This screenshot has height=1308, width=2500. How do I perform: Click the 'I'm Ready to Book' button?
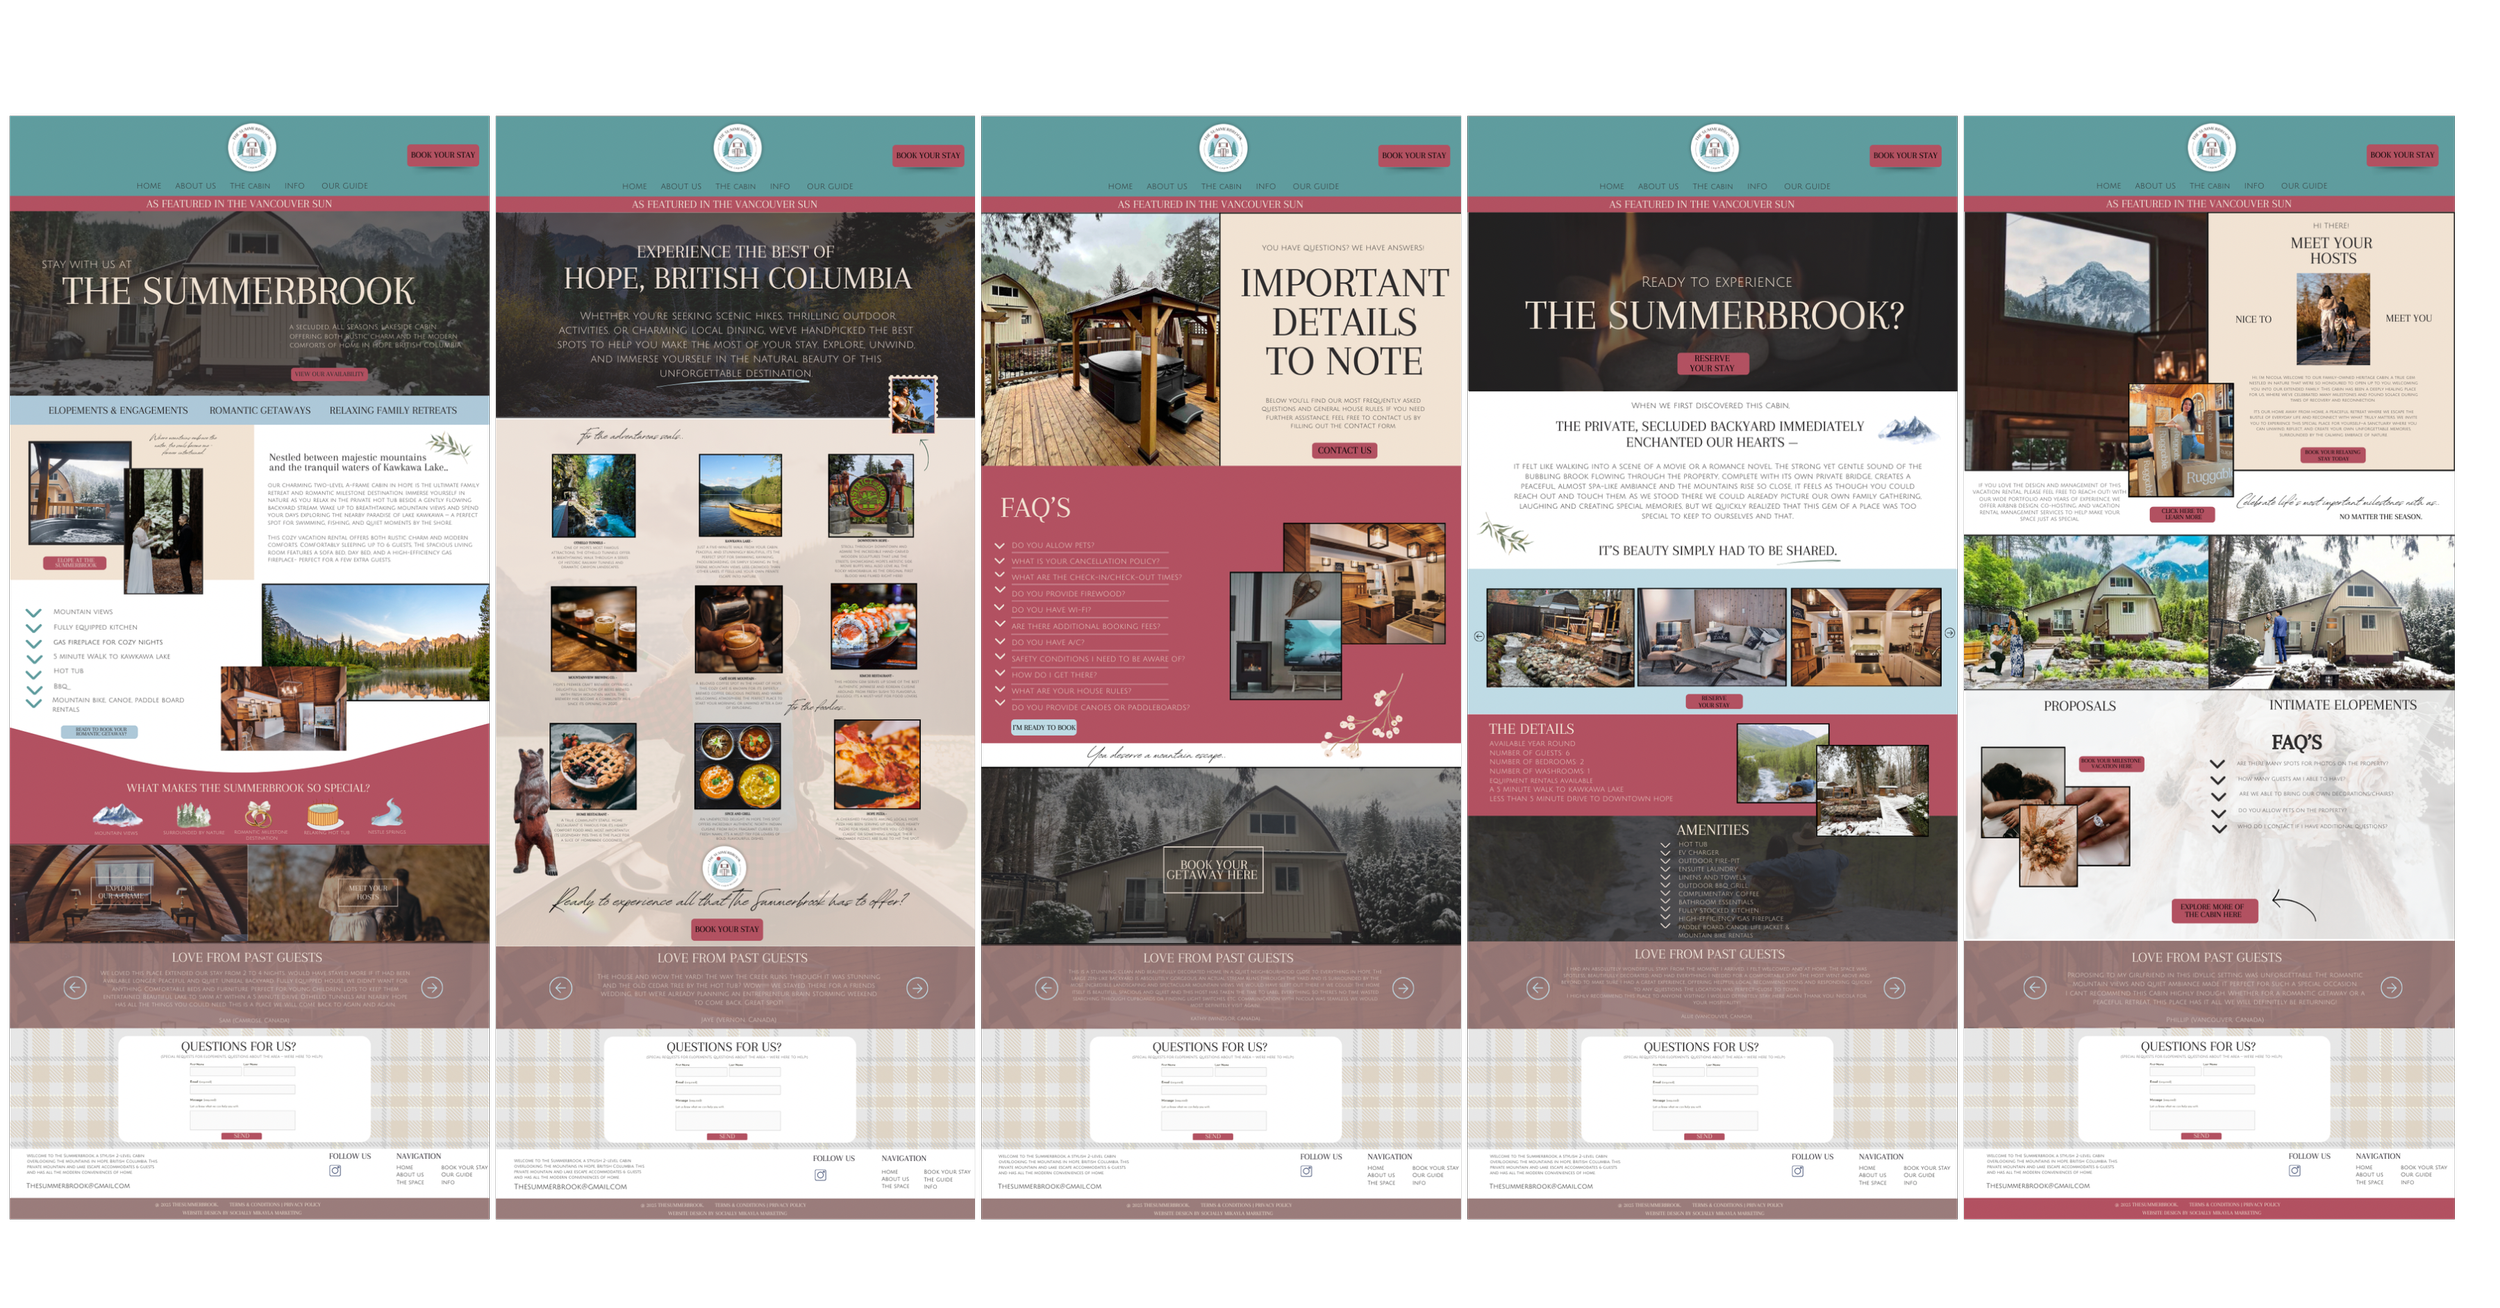point(1043,727)
